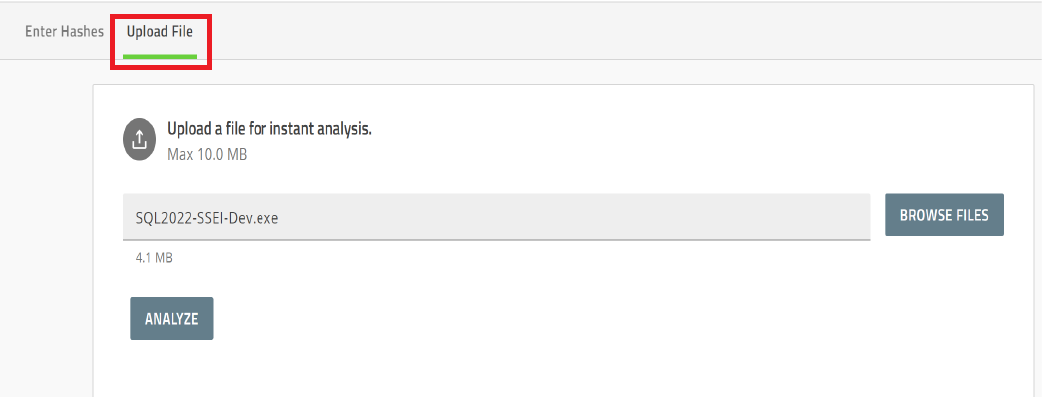Click the empty space right of the ANALYZE button
1042x397 pixels.
pyautogui.click(x=598, y=319)
